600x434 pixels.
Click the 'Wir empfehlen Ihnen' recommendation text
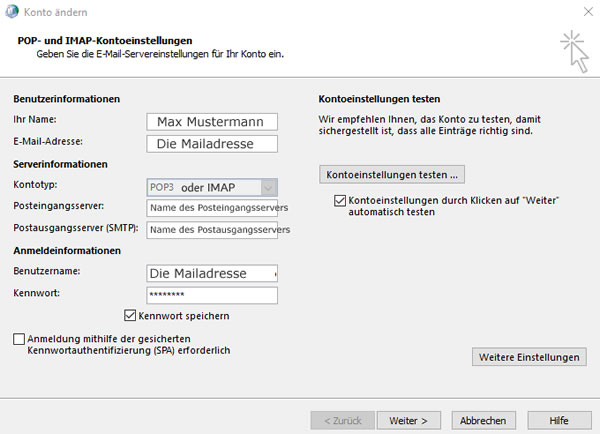[x=429, y=125]
